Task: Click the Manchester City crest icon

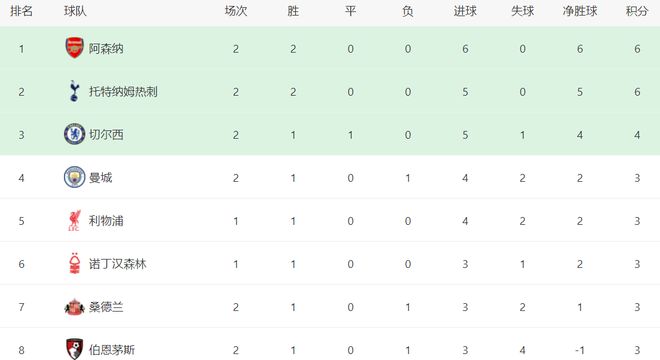Action: pyautogui.click(x=75, y=177)
